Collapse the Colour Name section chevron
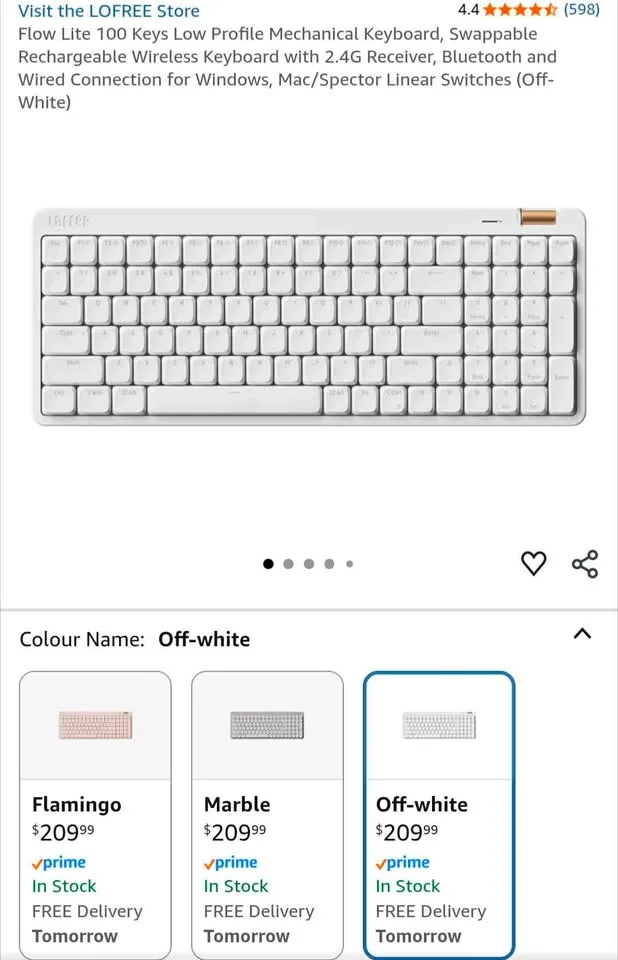 click(x=583, y=634)
